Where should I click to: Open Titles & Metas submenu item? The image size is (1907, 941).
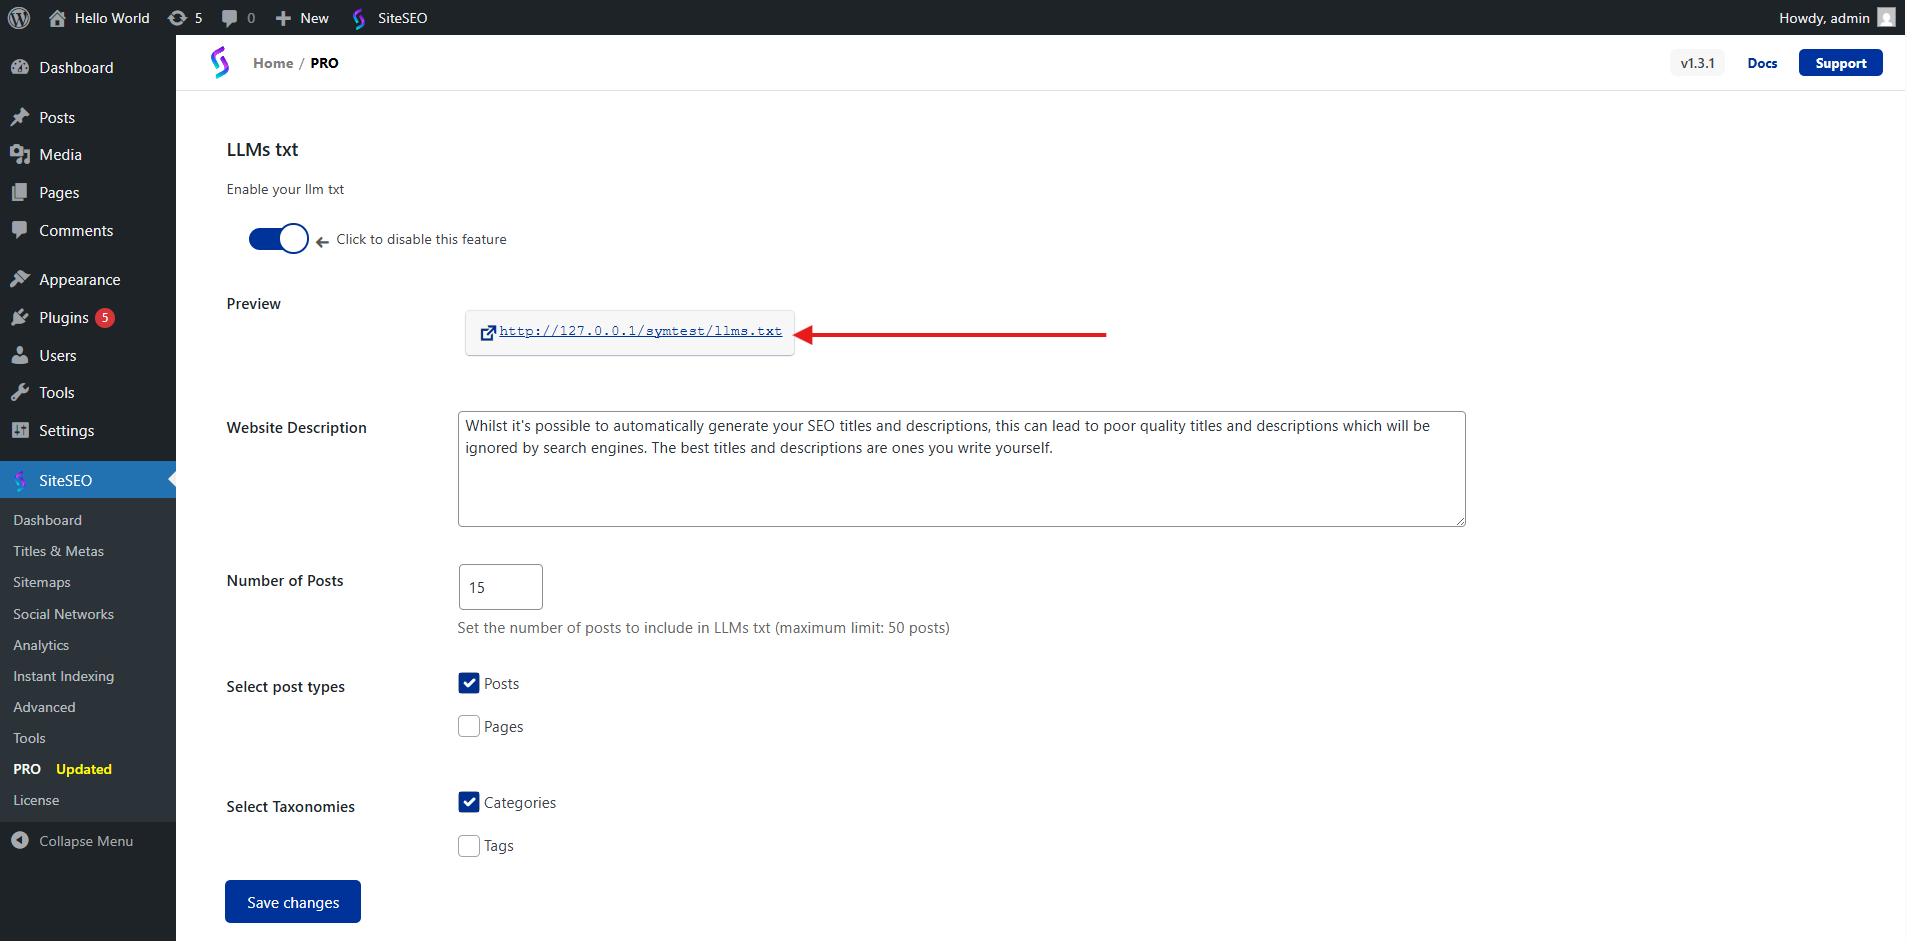pos(58,551)
